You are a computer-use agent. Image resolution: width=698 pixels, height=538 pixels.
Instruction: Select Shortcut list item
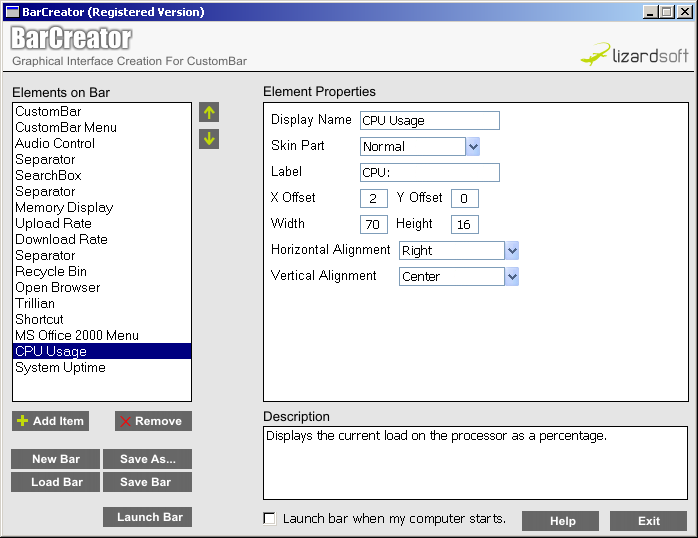click(102, 320)
